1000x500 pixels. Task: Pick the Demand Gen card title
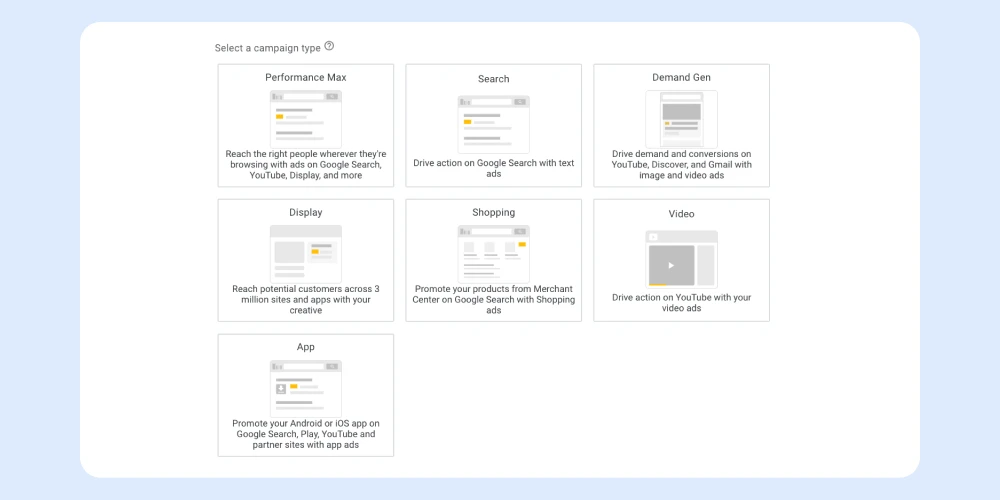[x=681, y=77]
